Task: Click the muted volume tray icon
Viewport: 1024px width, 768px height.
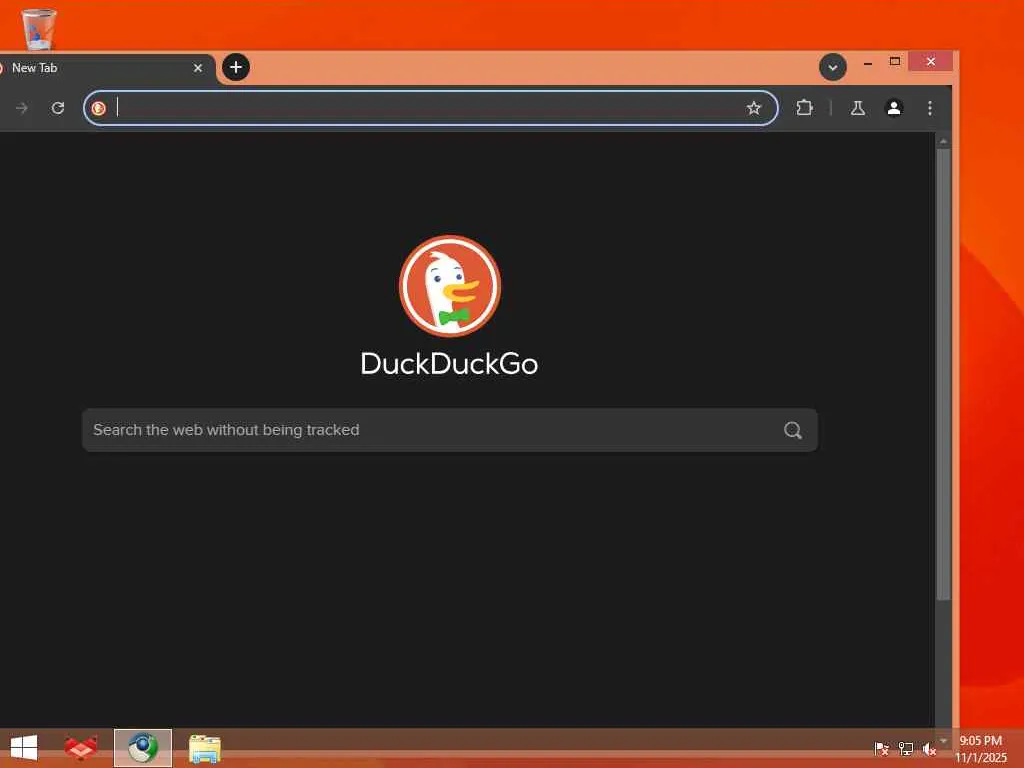Action: [929, 748]
